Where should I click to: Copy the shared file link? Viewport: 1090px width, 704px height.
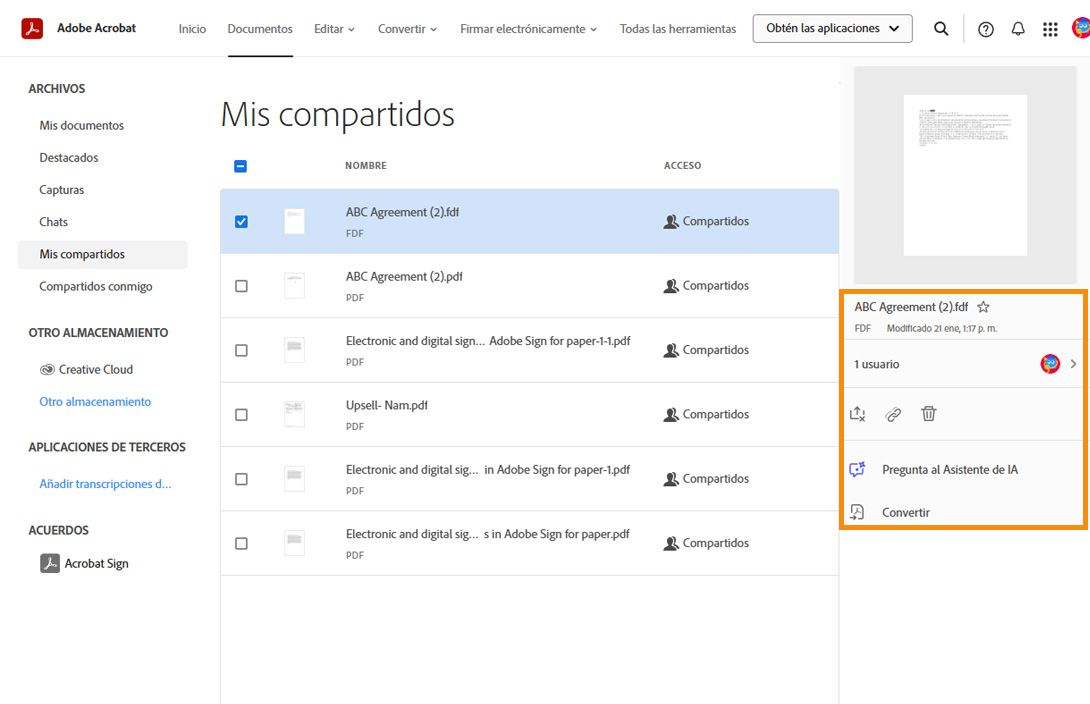[893, 413]
